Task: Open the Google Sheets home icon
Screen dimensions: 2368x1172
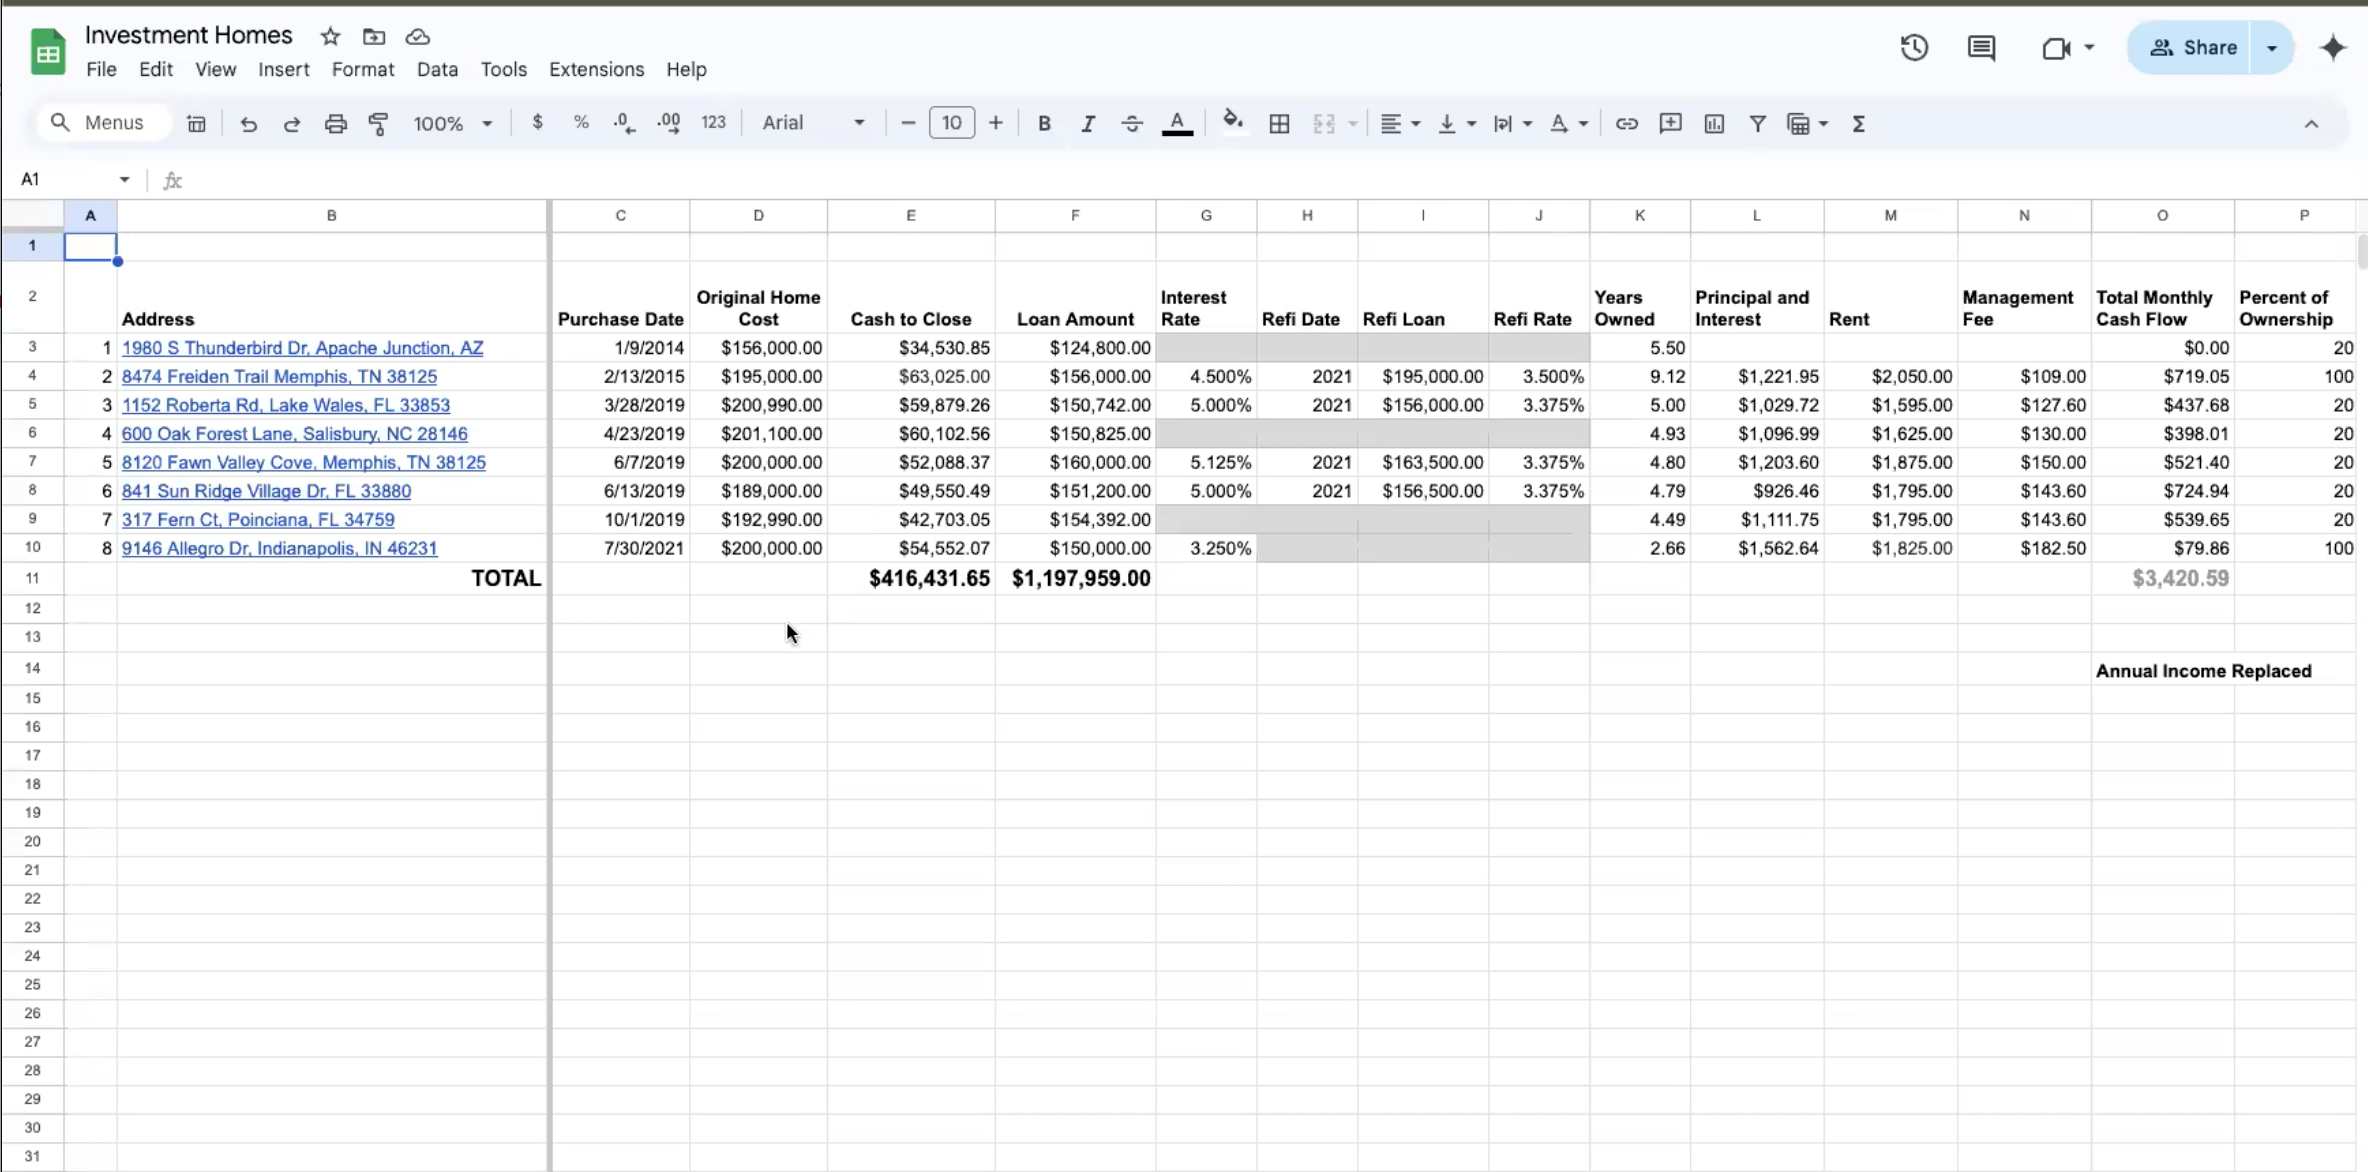Action: (47, 52)
